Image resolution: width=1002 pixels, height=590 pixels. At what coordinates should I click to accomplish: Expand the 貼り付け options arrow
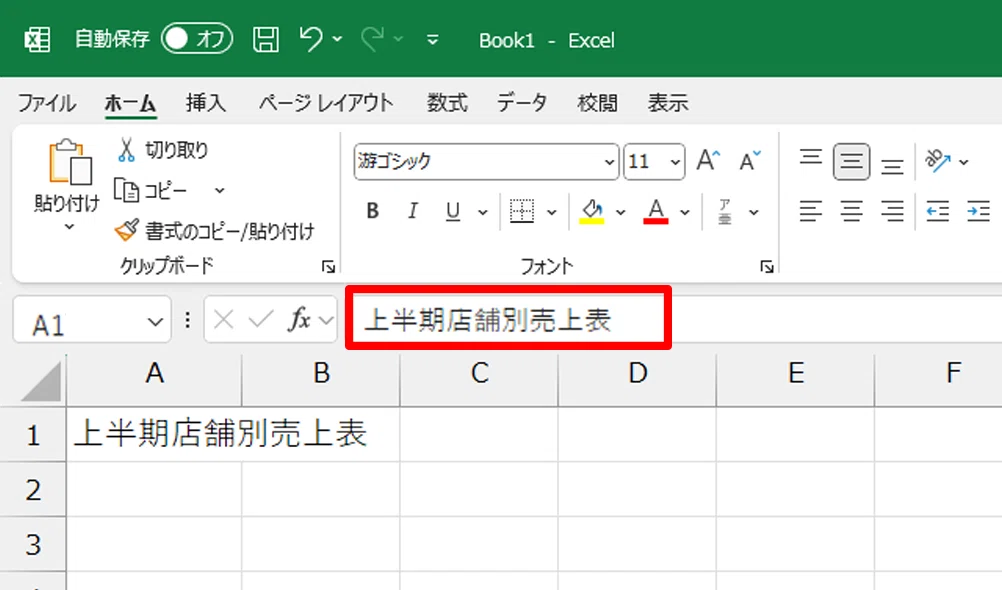(x=69, y=227)
